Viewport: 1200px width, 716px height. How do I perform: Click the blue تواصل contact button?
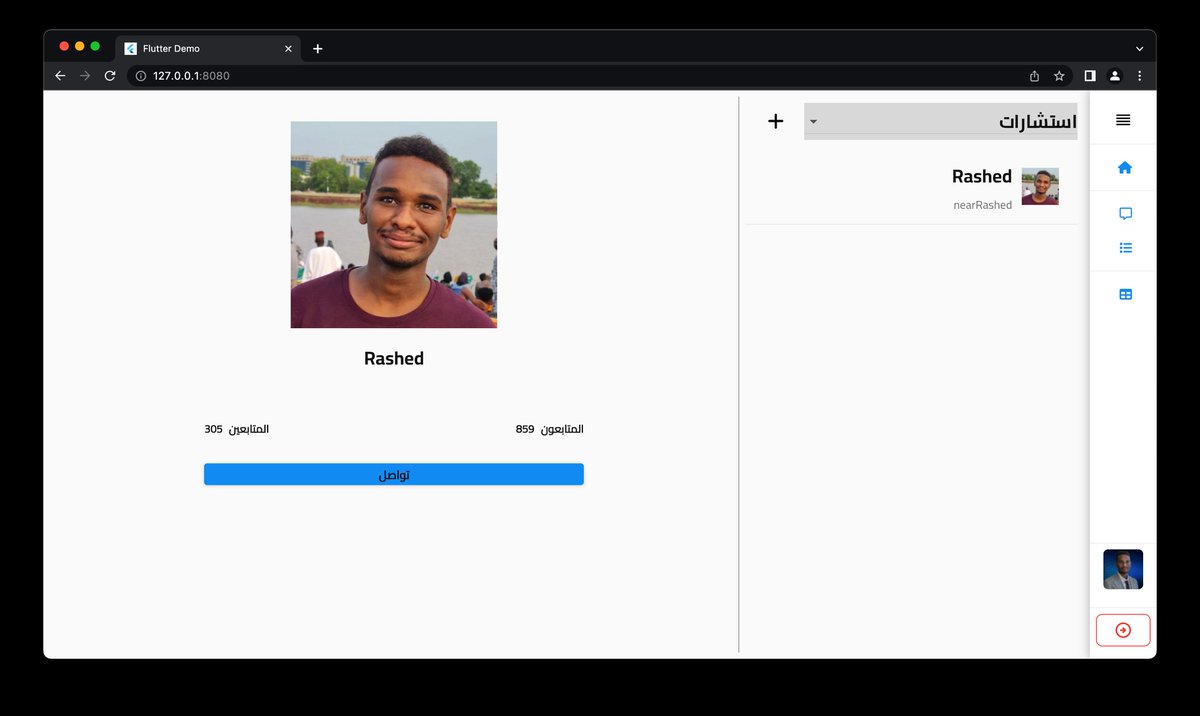[394, 474]
